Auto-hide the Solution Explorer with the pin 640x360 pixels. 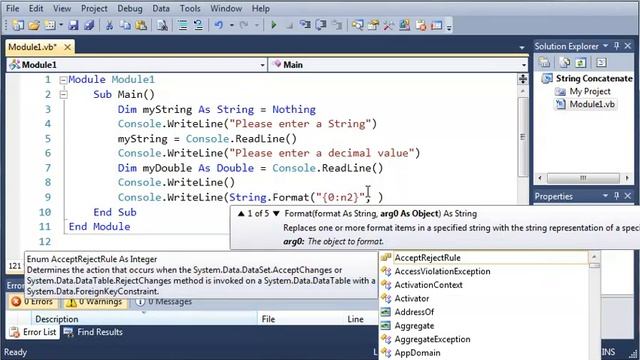pos(617,46)
